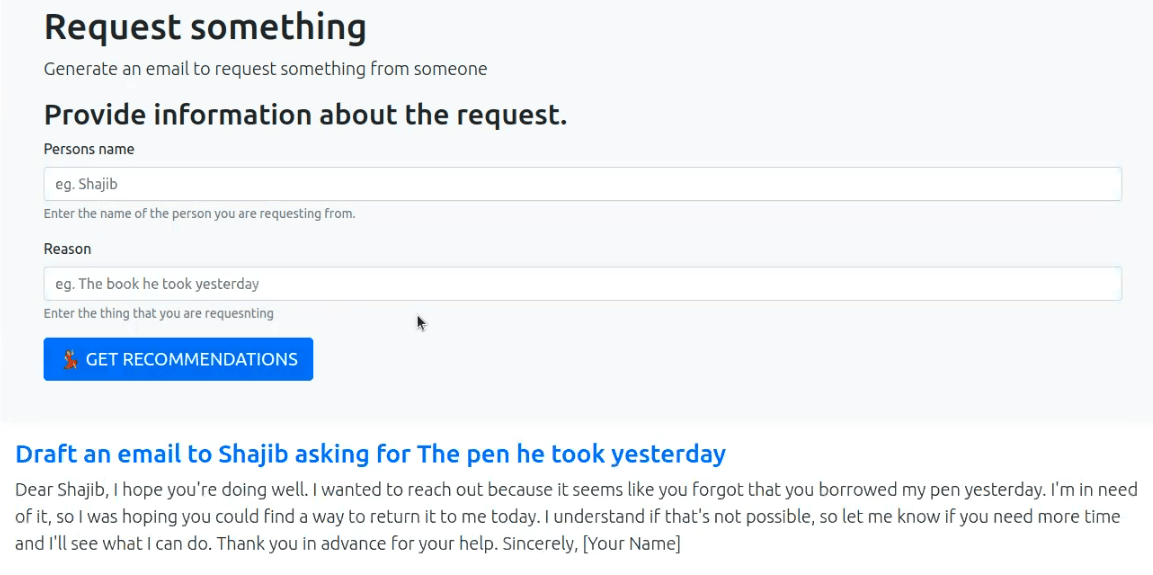
Task: Open the blue "Draft an email to Shajib" heading
Action: coord(371,454)
